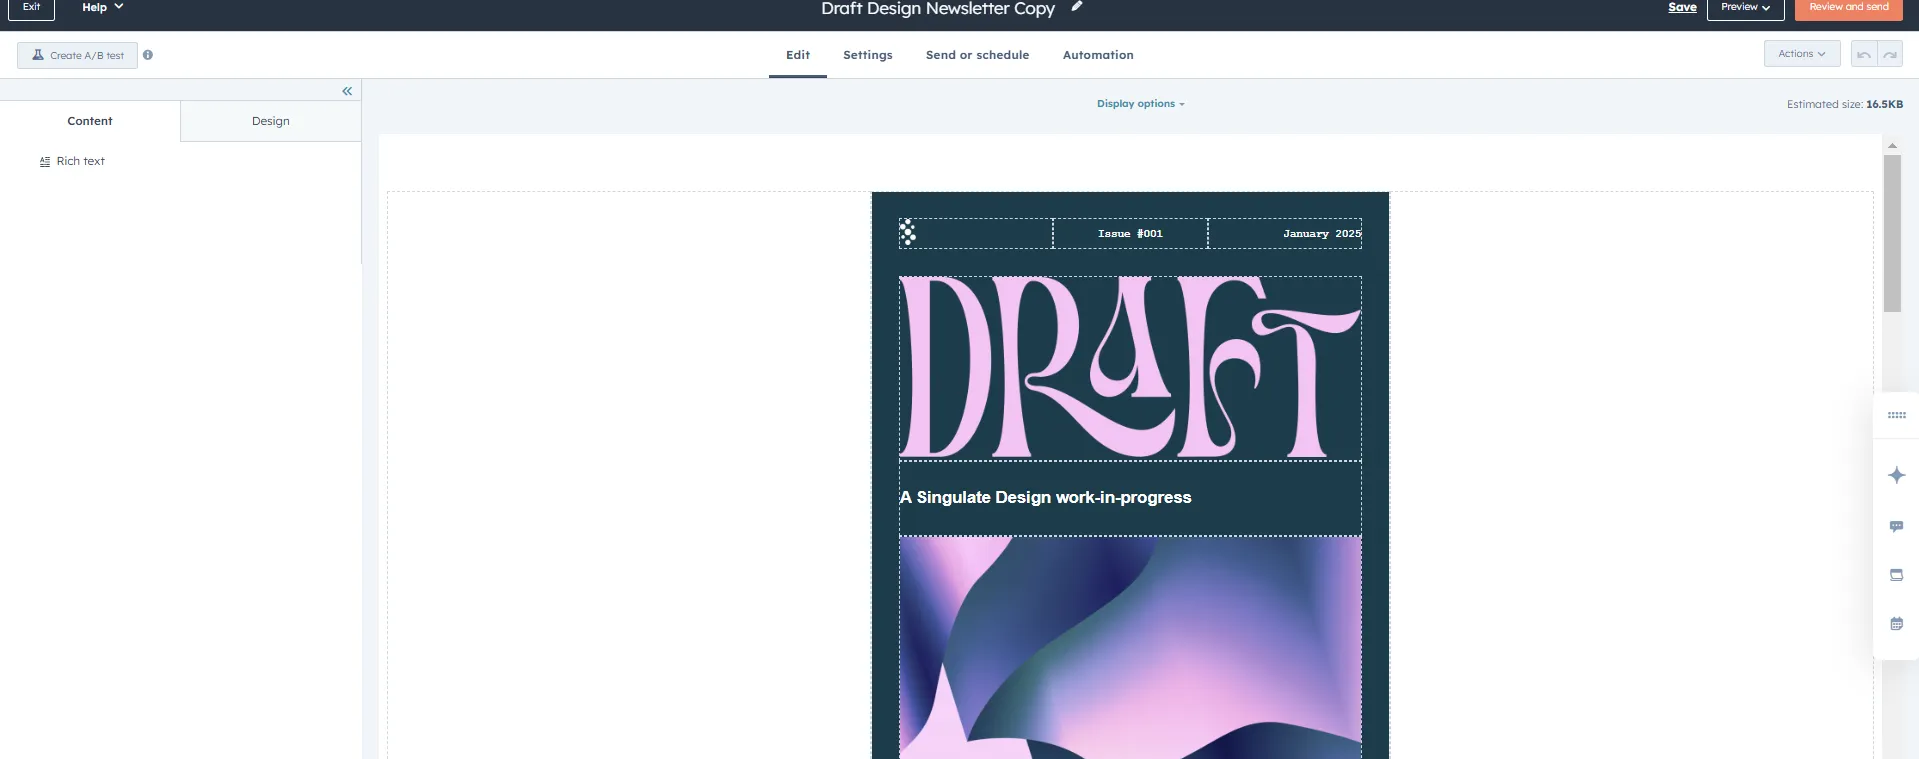Open the Automation tab

1098,55
